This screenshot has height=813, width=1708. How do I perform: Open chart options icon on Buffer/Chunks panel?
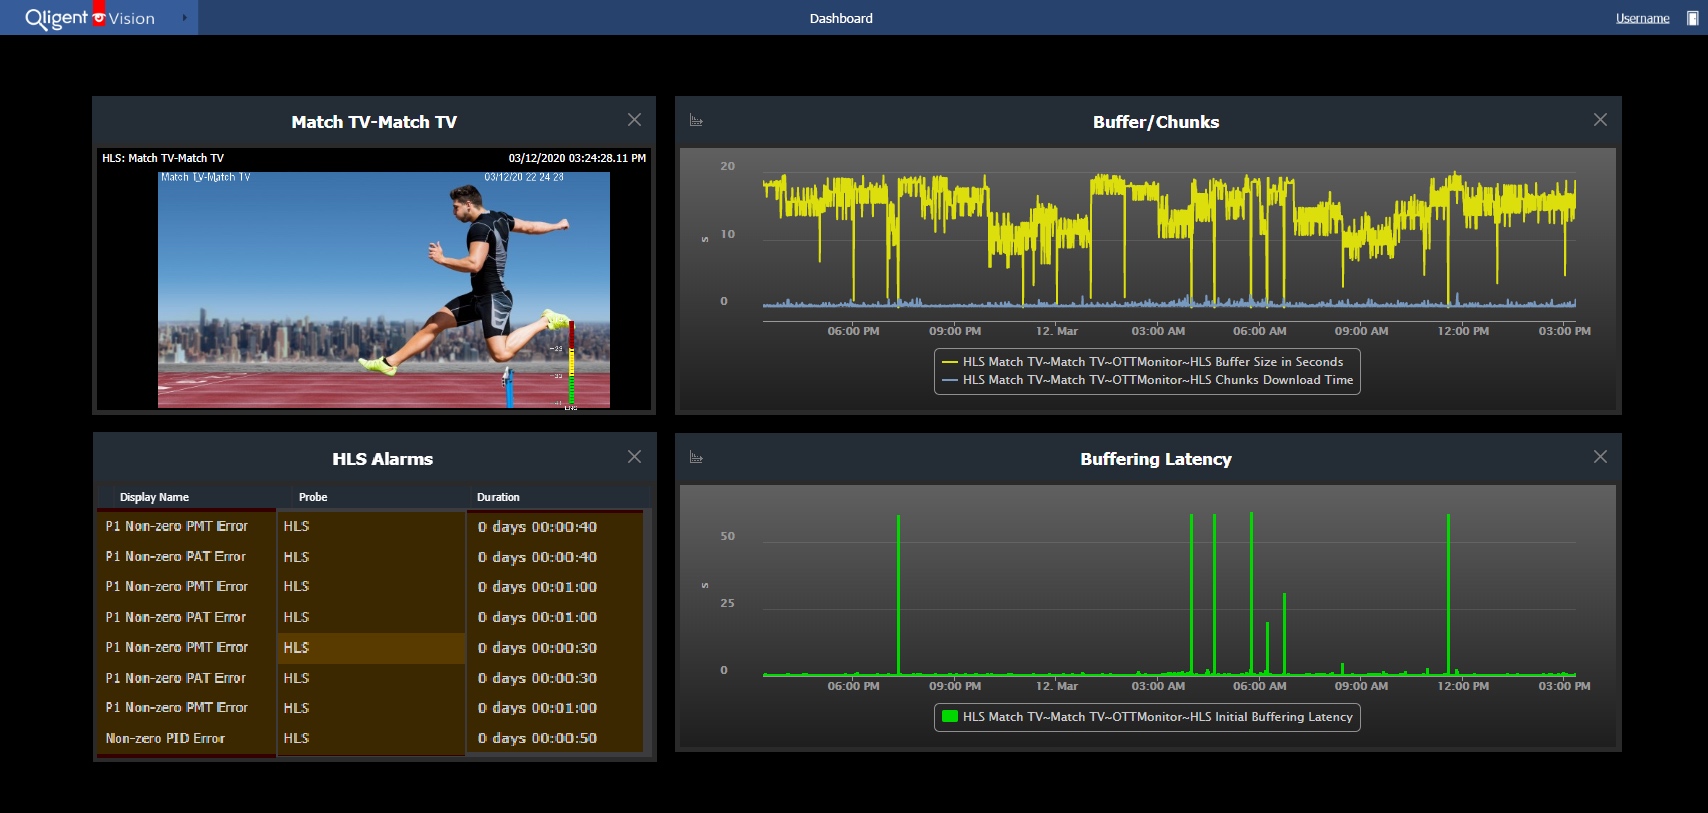(696, 121)
